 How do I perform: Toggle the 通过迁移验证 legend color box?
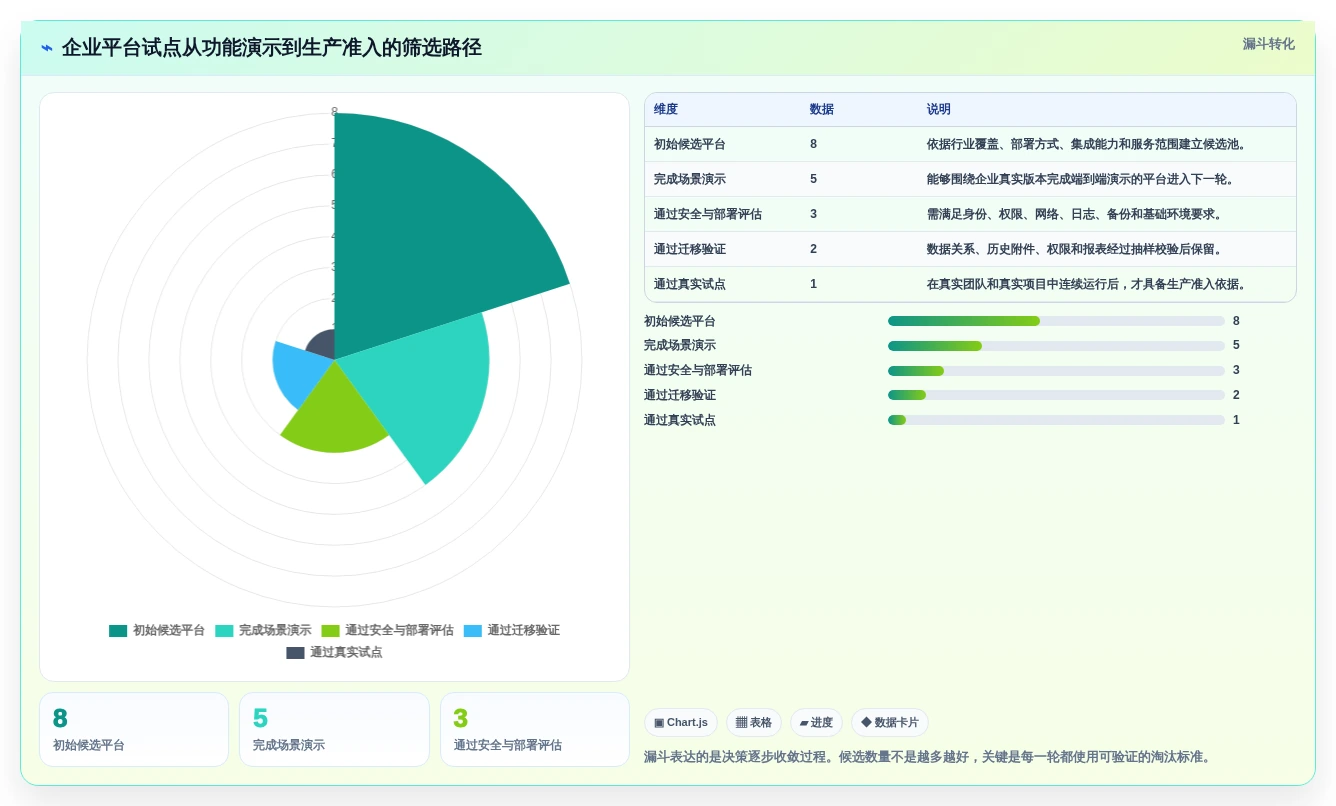click(473, 631)
